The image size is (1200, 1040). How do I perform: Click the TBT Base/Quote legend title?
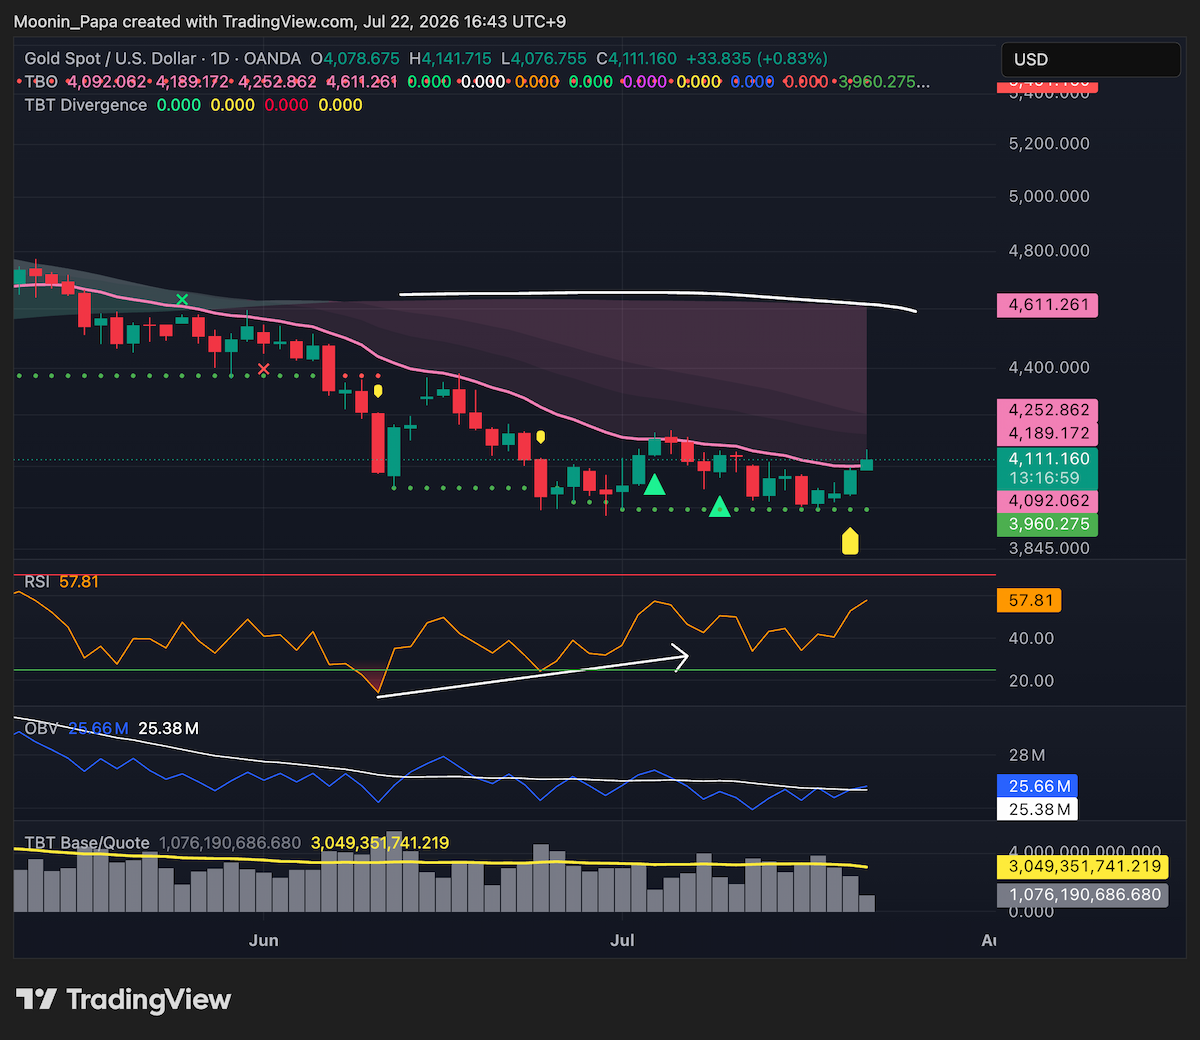point(87,843)
